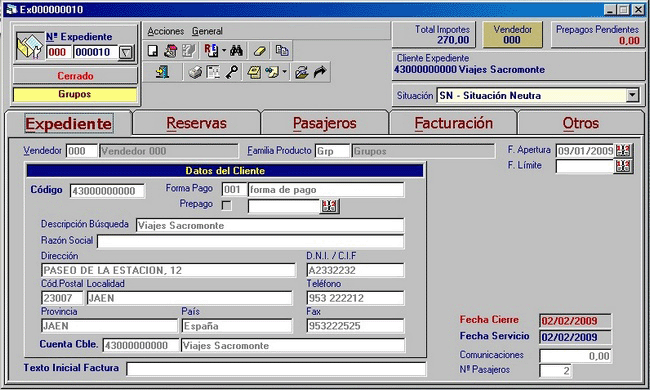This screenshot has height=390, width=650.
Task: Open the arrow beside the RE icon
Action: pos(224,51)
